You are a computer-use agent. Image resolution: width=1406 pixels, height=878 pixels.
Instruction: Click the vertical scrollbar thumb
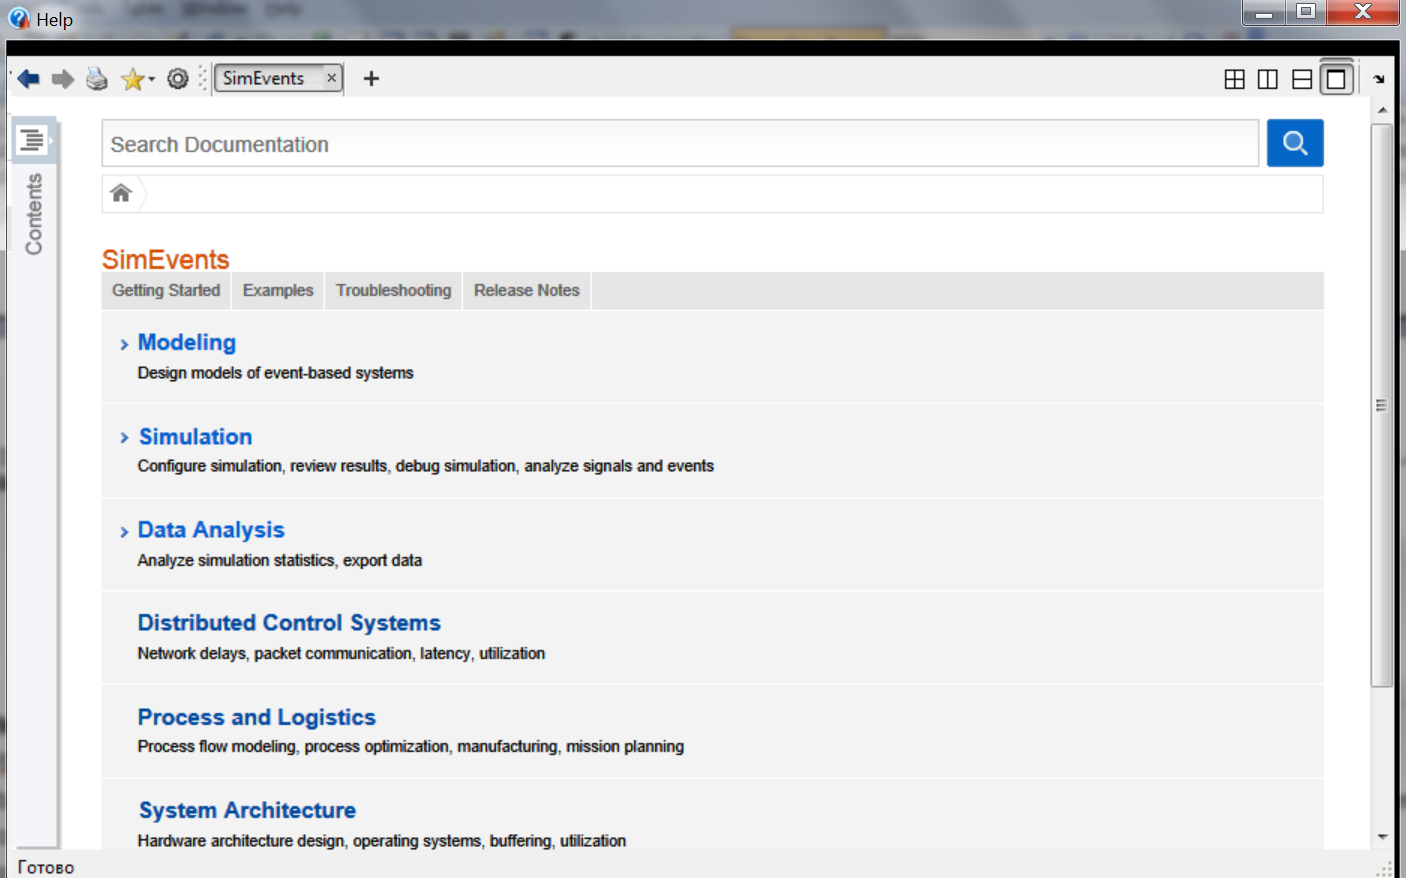(1381, 405)
